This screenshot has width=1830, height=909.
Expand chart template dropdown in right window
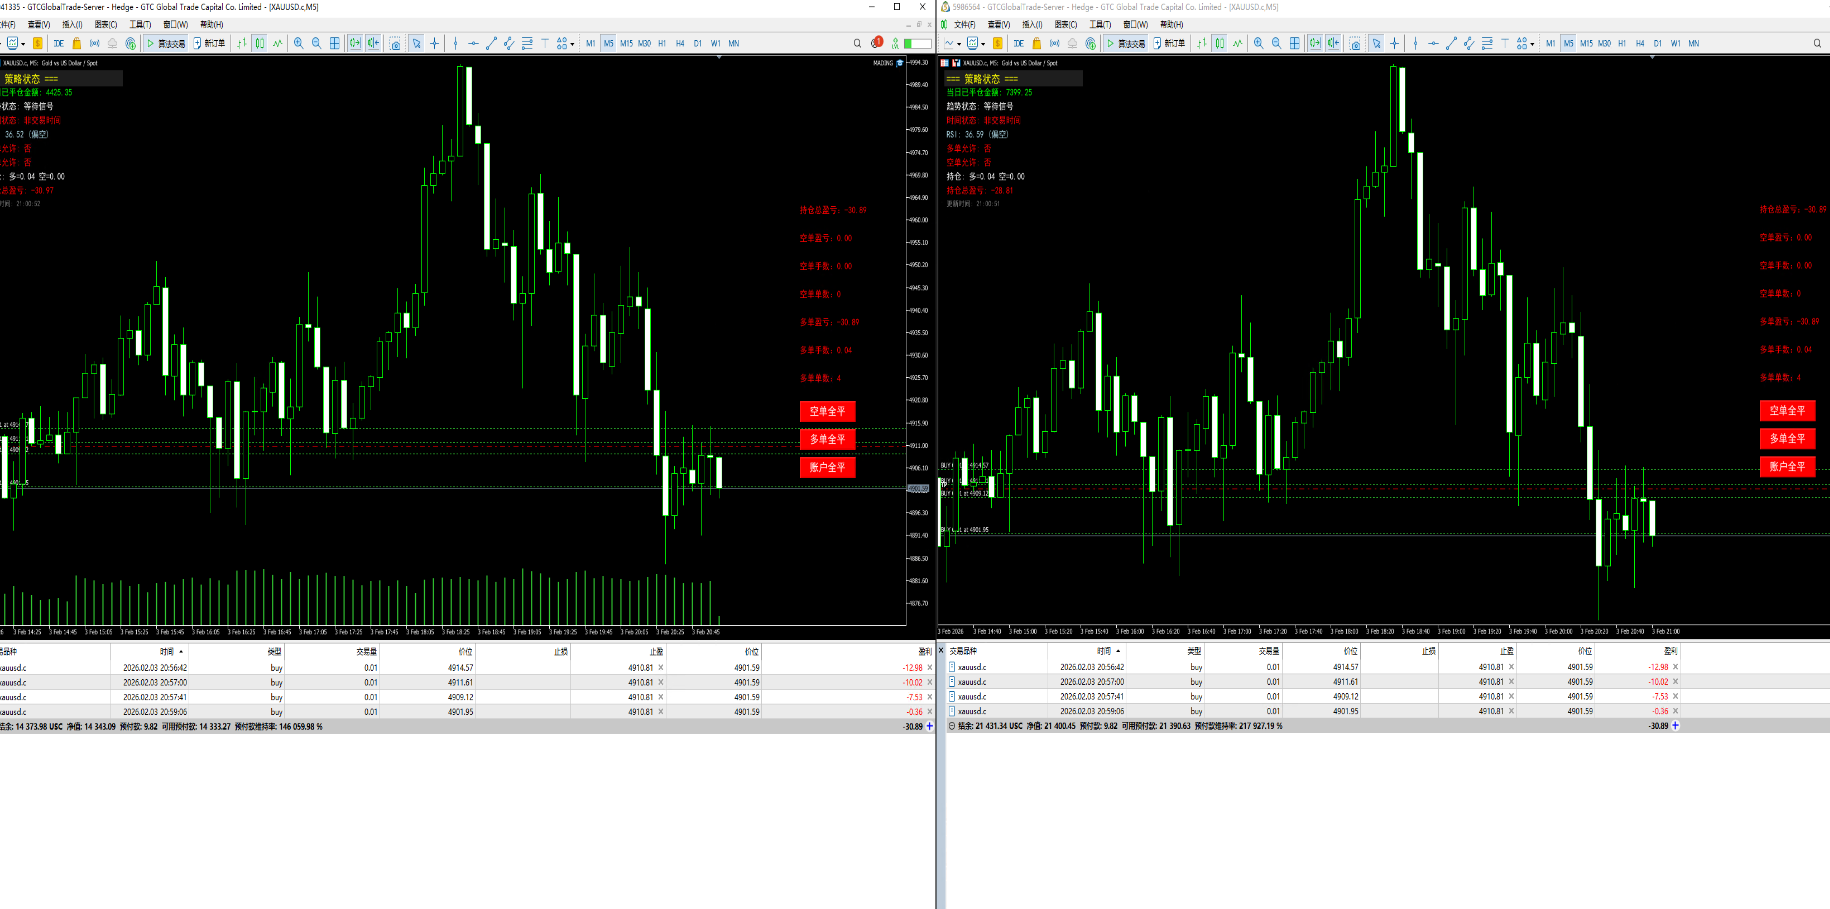pyautogui.click(x=983, y=43)
